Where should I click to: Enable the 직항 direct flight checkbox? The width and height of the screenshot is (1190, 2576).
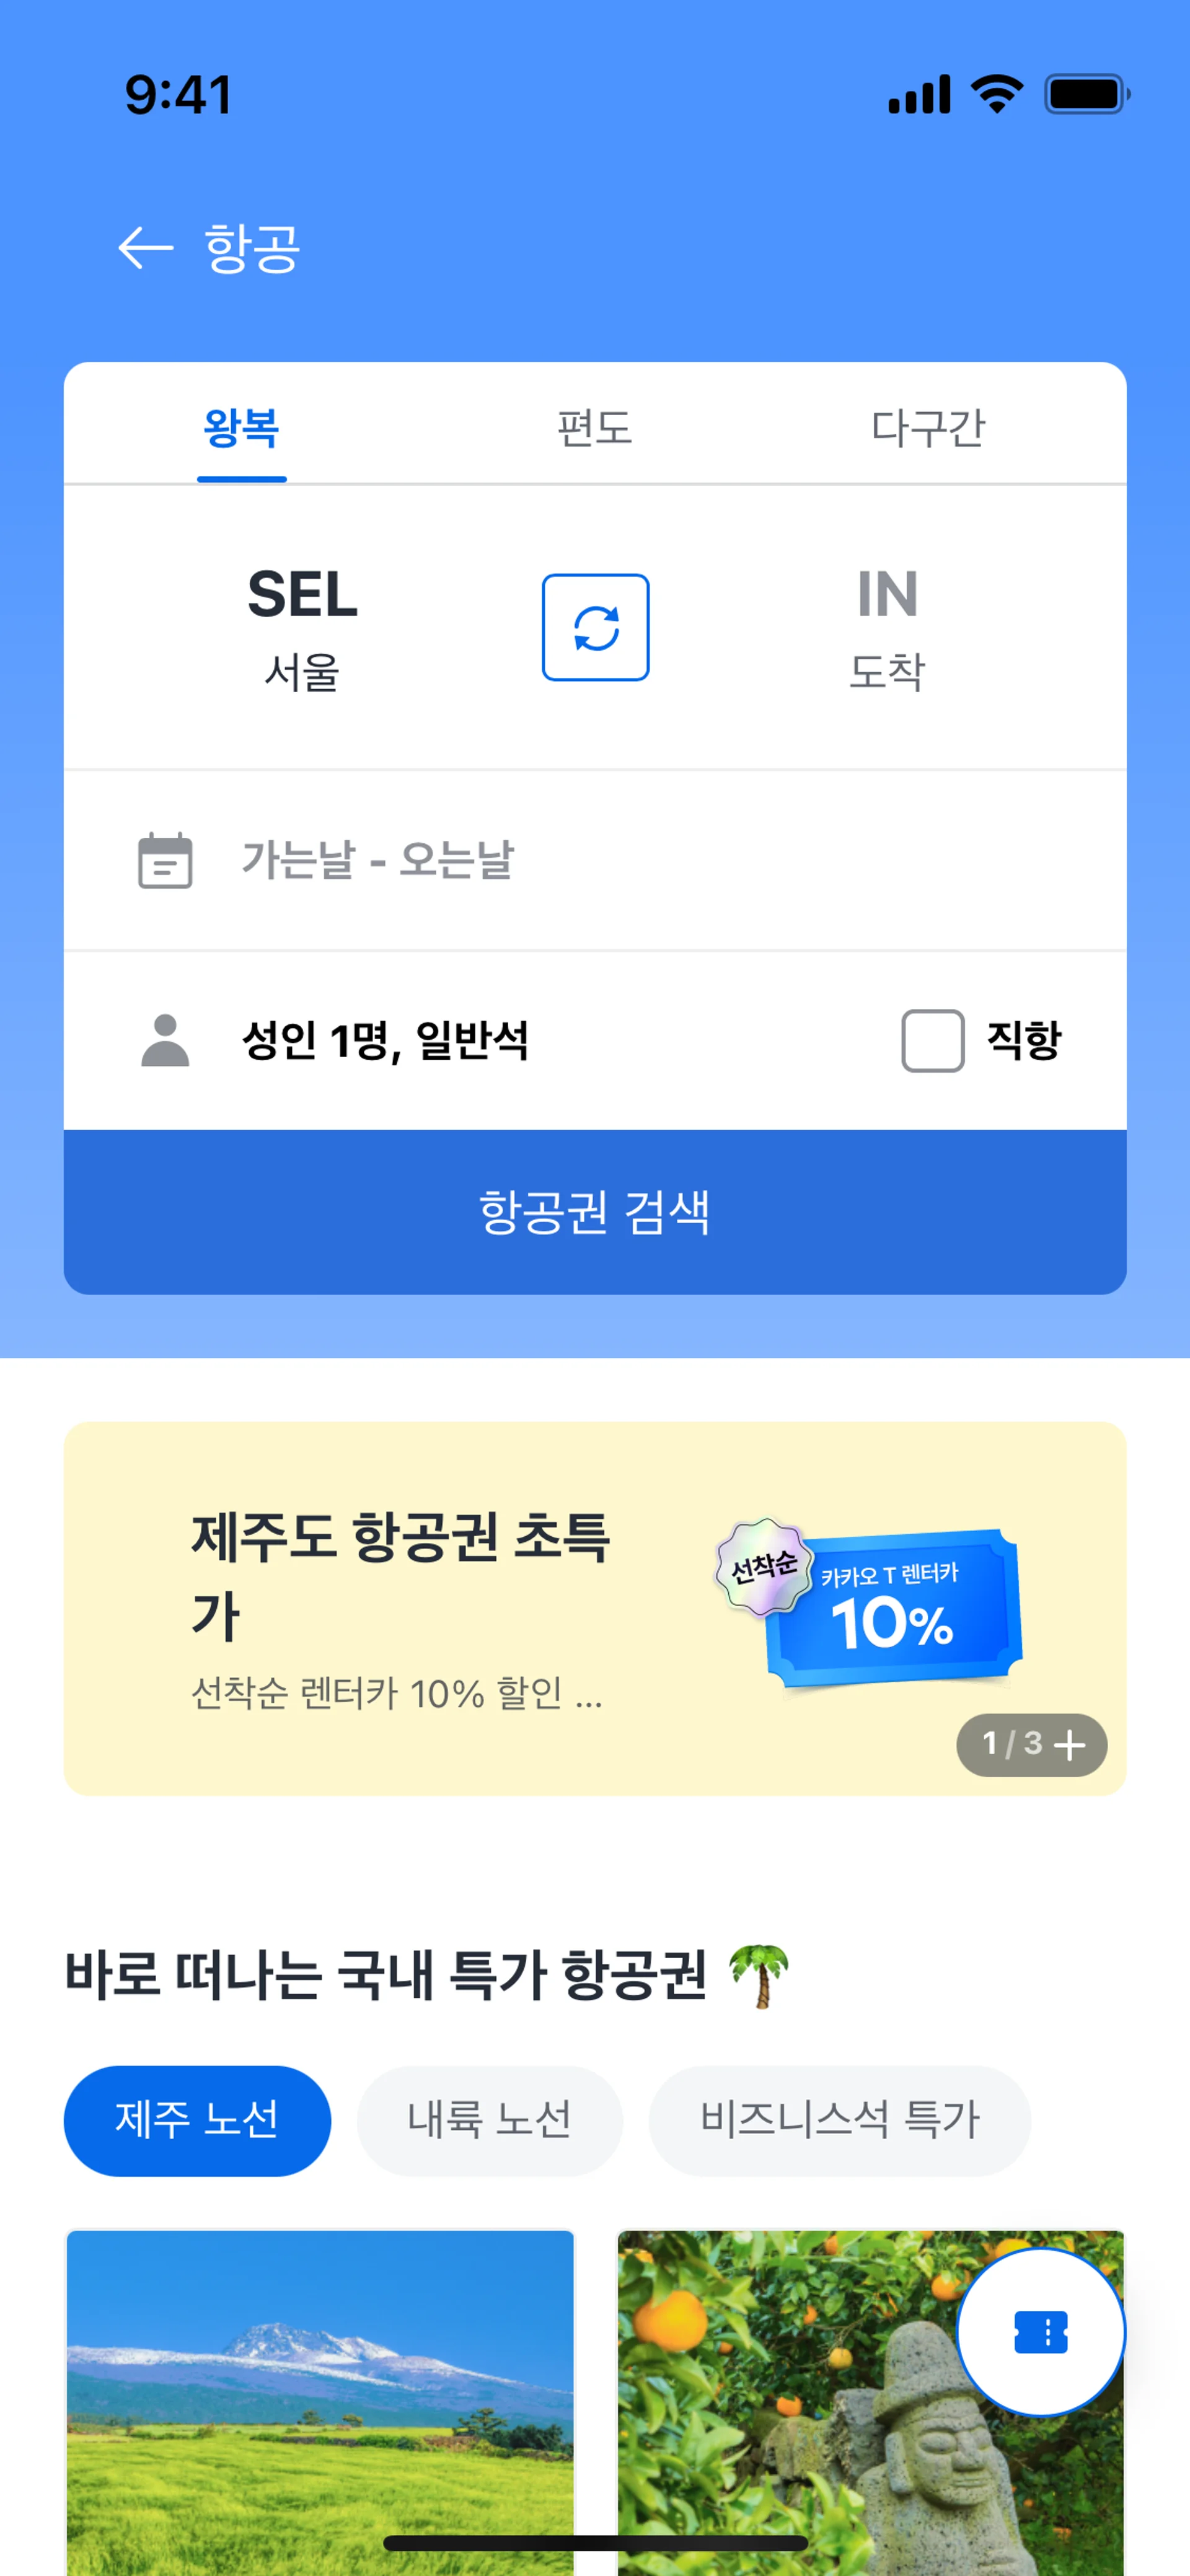[x=932, y=1040]
